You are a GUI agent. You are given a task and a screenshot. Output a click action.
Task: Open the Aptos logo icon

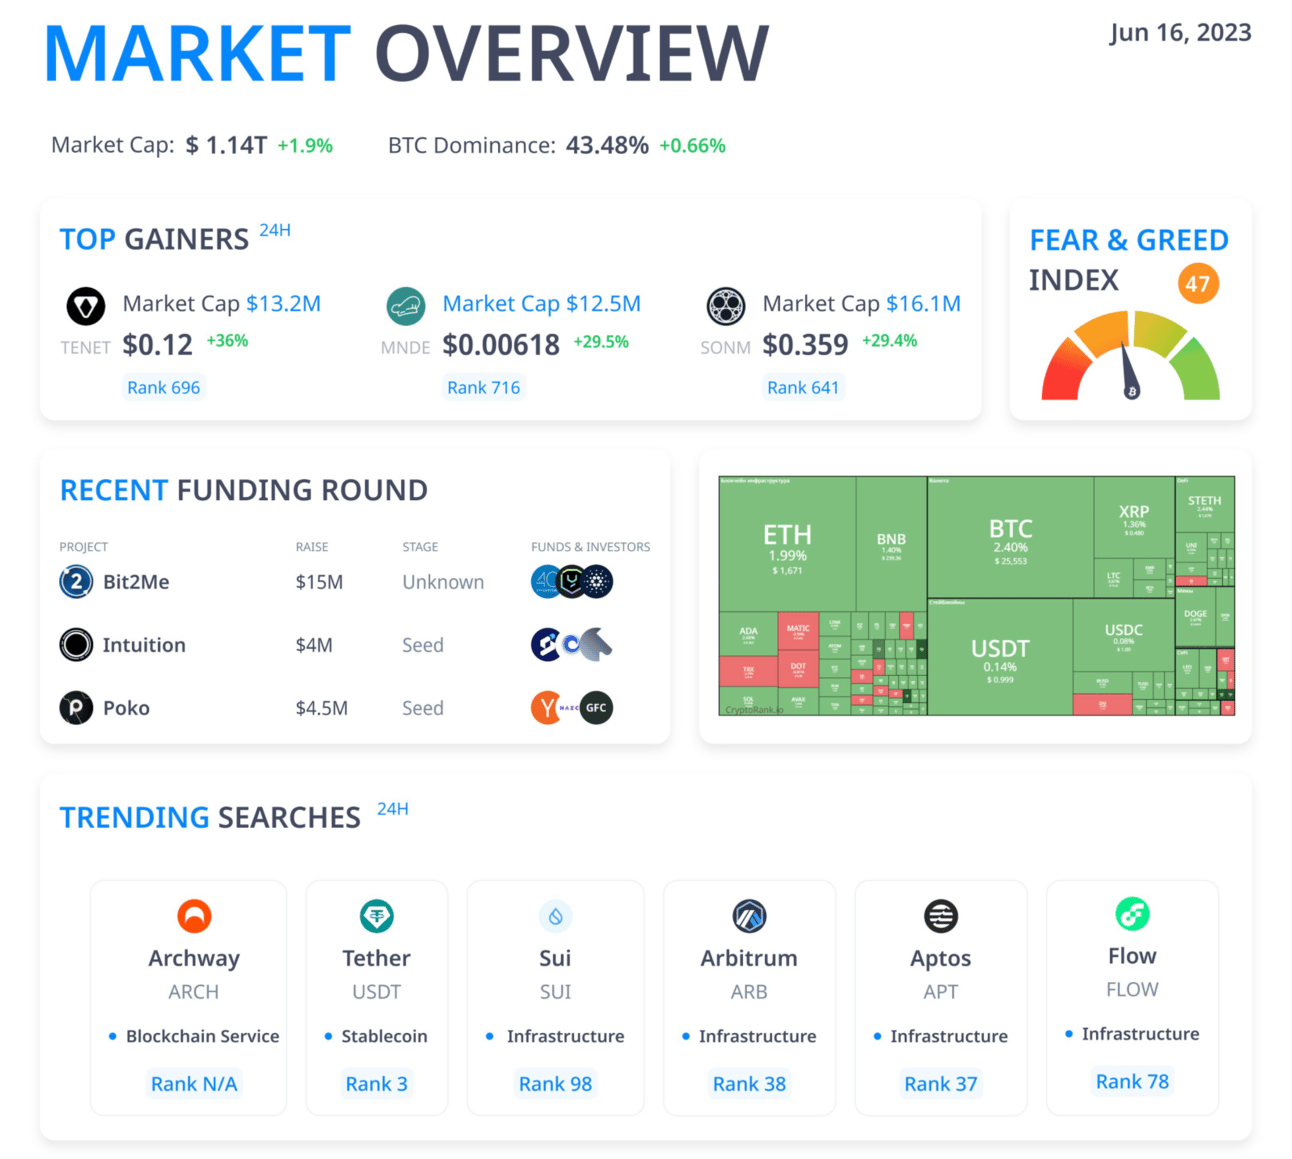(941, 915)
